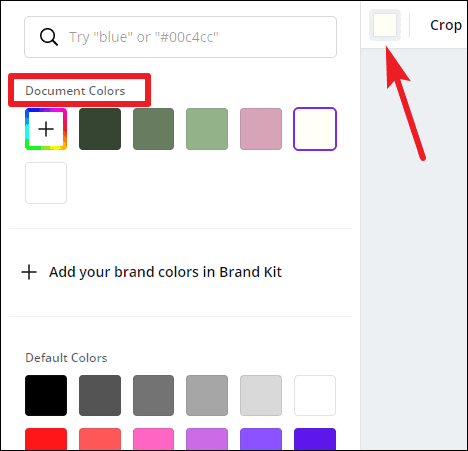Click the rainbow add new color button
The height and width of the screenshot is (451, 468).
pyautogui.click(x=46, y=129)
